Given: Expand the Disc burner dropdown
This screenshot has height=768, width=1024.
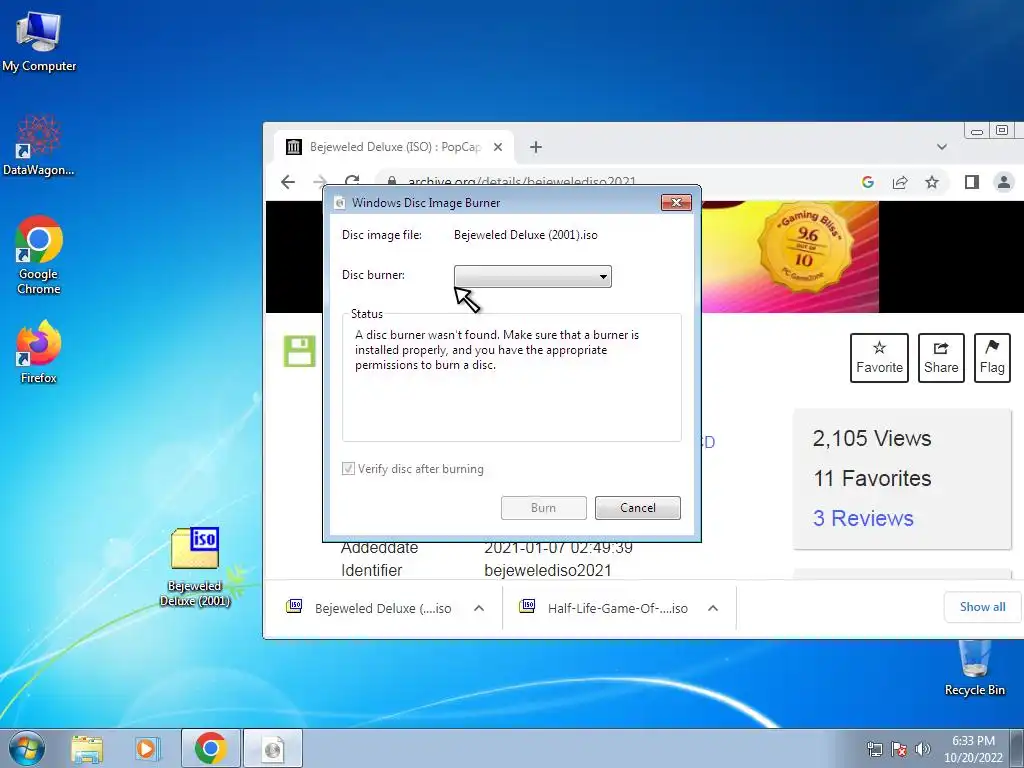Looking at the screenshot, I should point(533,276).
